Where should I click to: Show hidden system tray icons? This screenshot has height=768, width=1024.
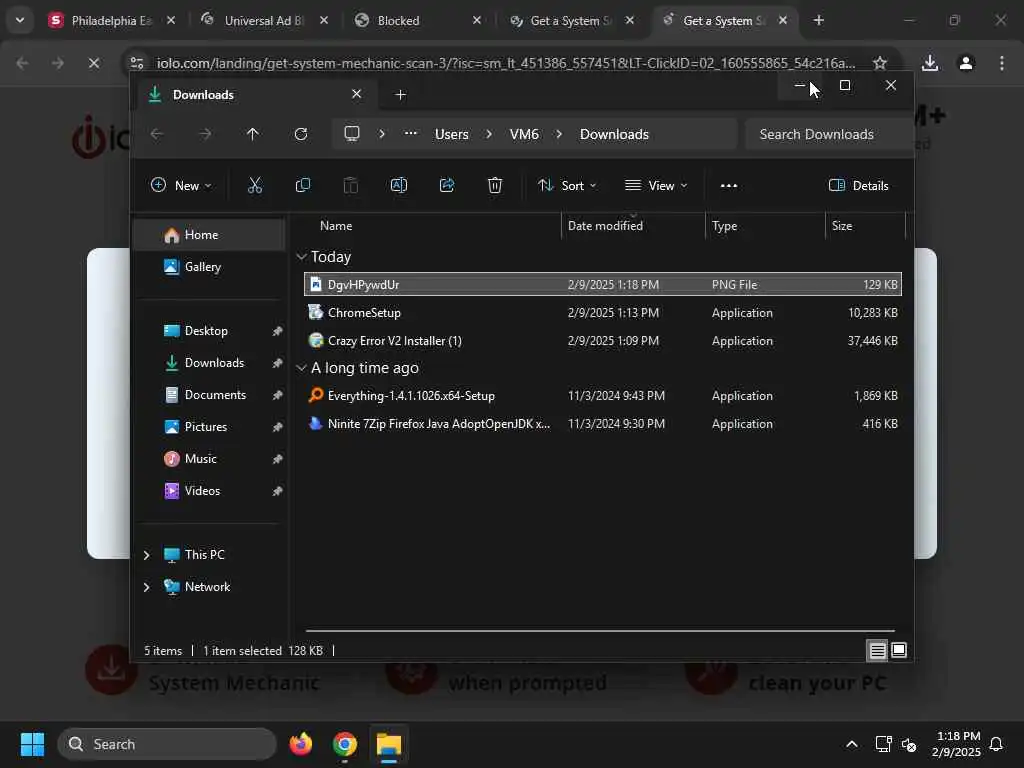coord(852,744)
